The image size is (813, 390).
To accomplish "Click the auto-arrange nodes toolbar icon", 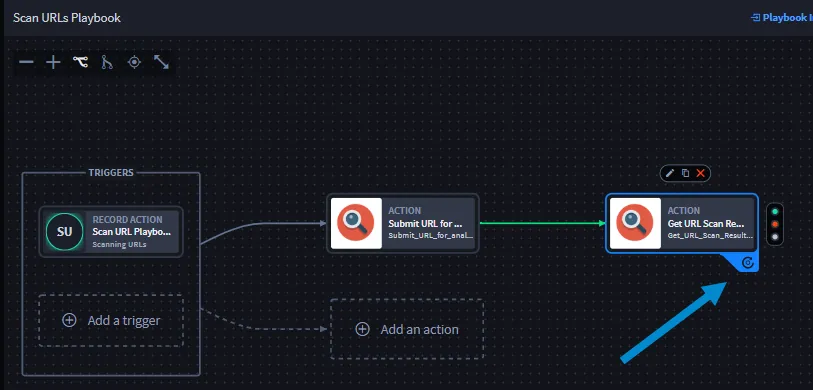I will pos(80,62).
